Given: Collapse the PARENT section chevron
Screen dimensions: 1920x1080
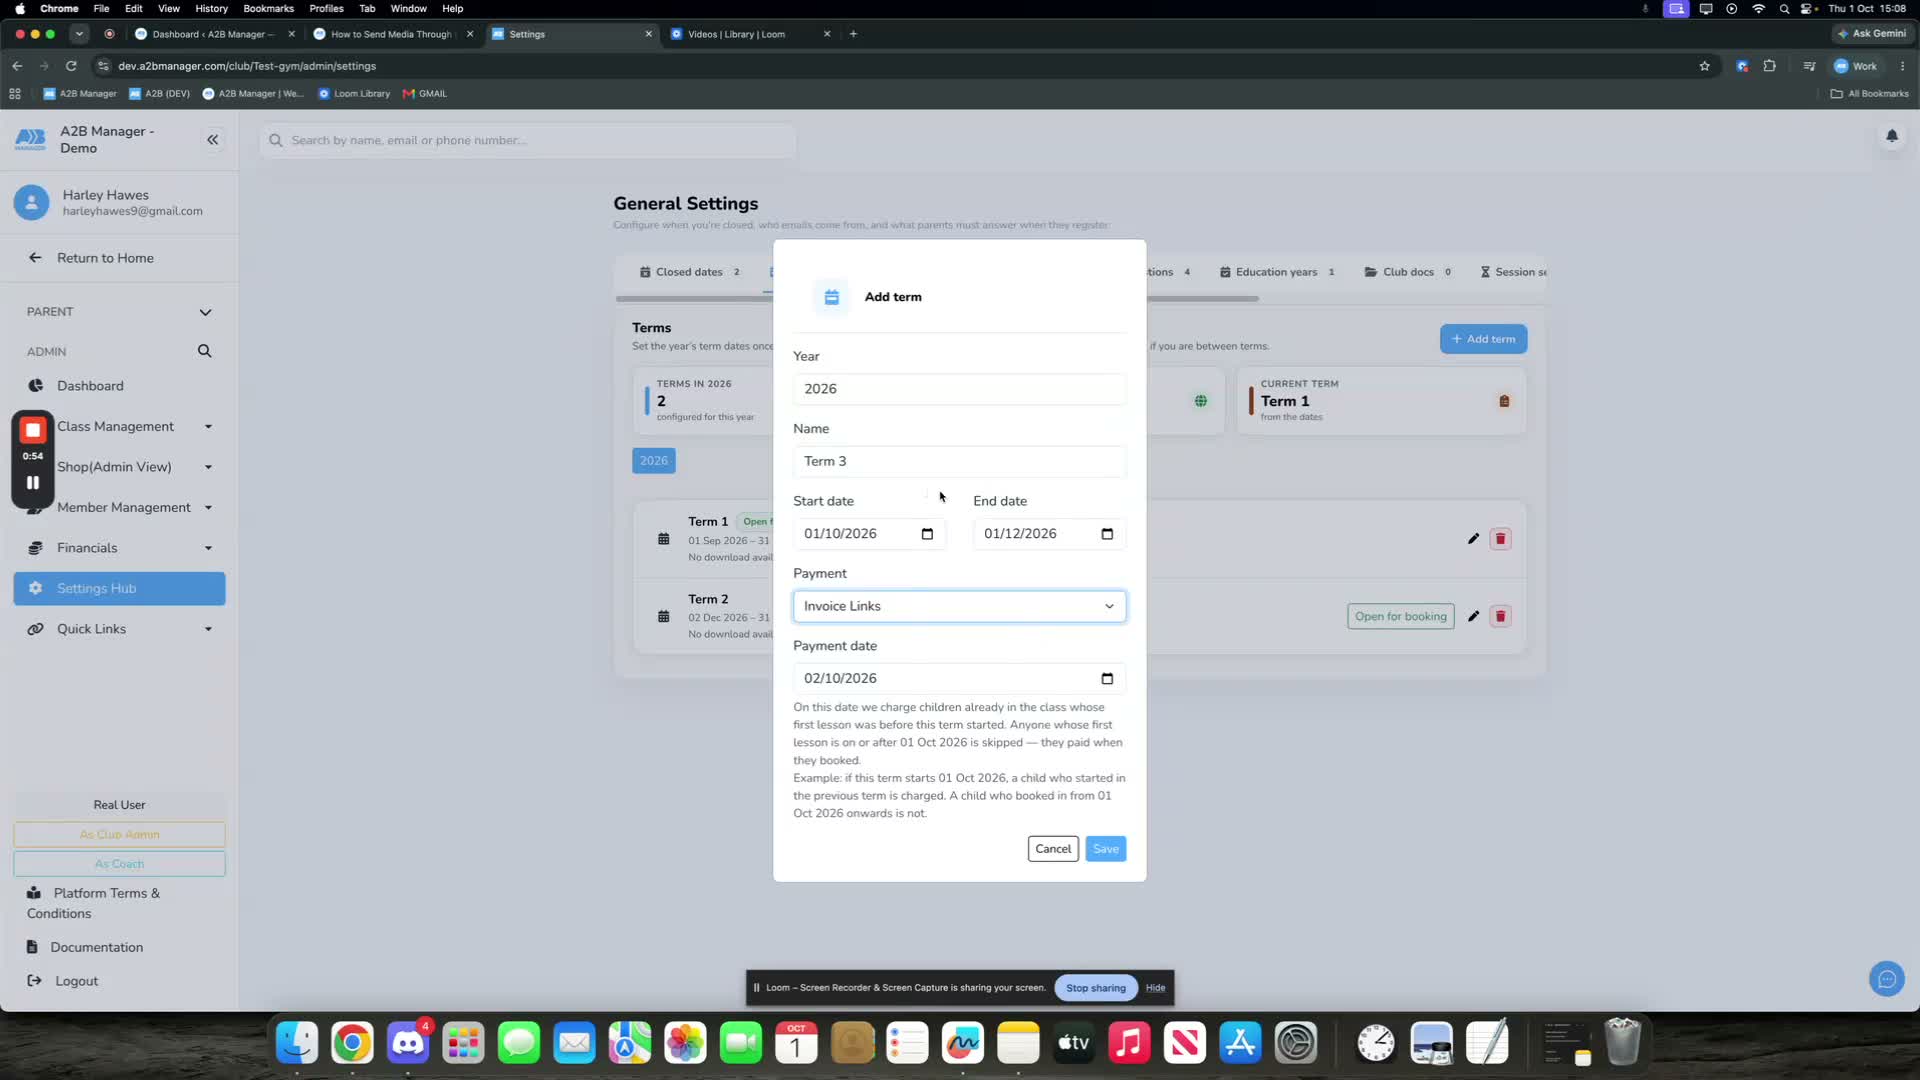Looking at the screenshot, I should point(205,312).
